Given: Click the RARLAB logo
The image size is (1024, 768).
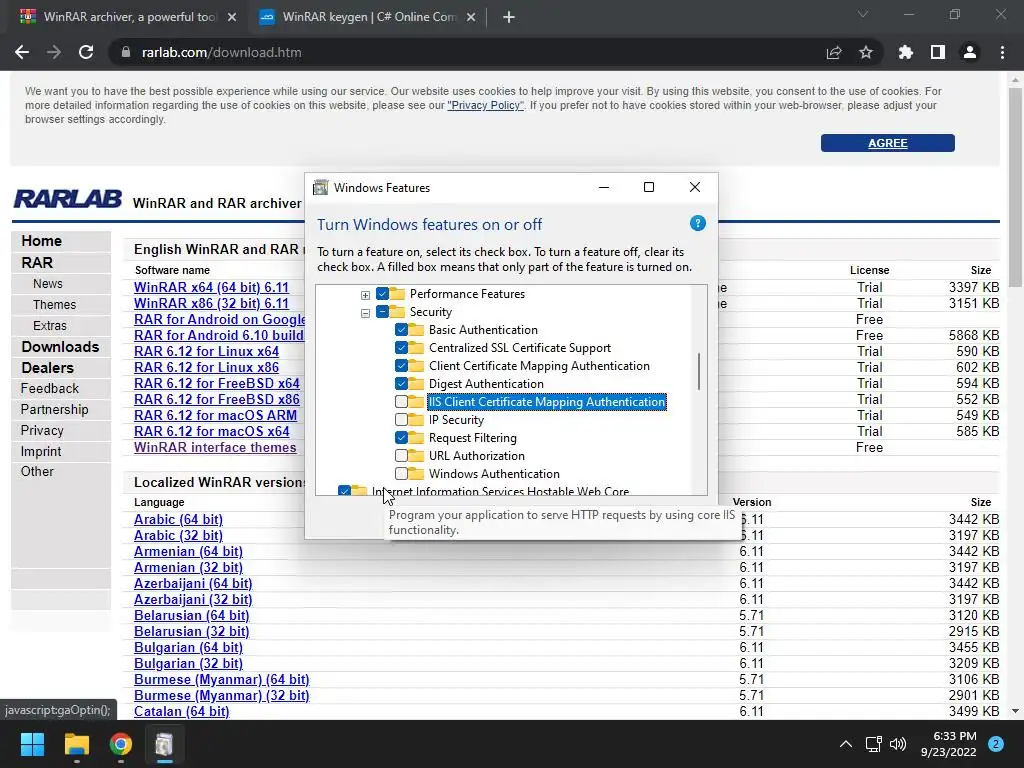Looking at the screenshot, I should pyautogui.click(x=68, y=199).
